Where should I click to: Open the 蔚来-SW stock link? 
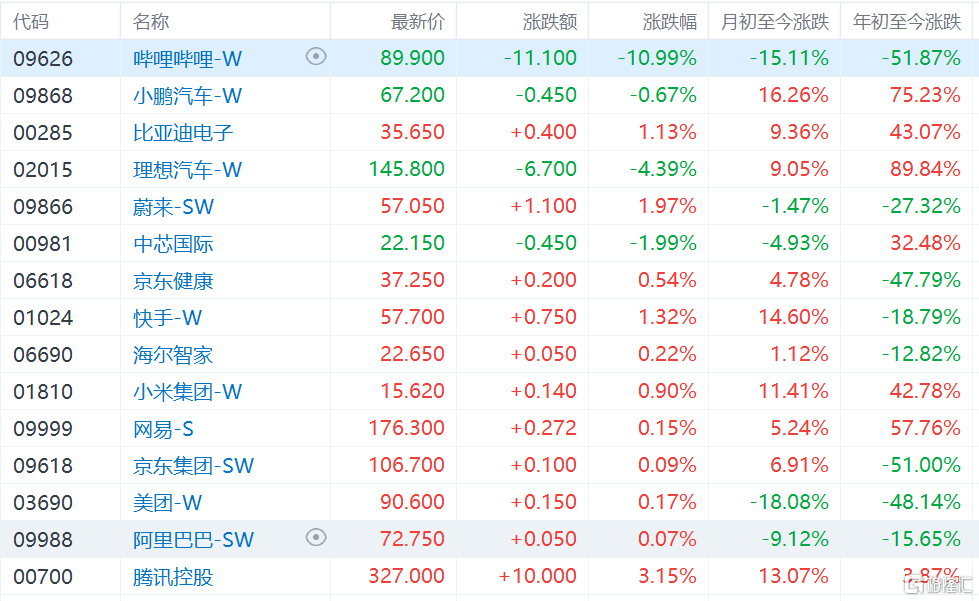pos(174,207)
